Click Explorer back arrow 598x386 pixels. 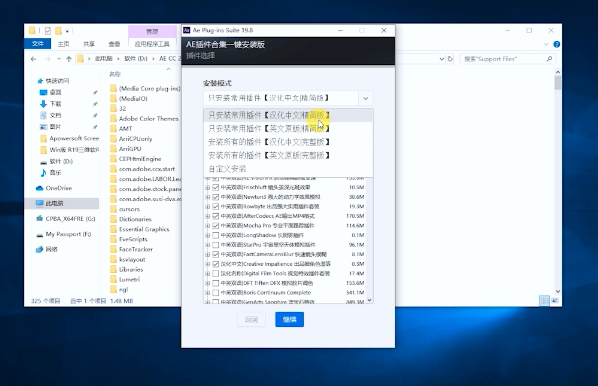click(x=34, y=59)
